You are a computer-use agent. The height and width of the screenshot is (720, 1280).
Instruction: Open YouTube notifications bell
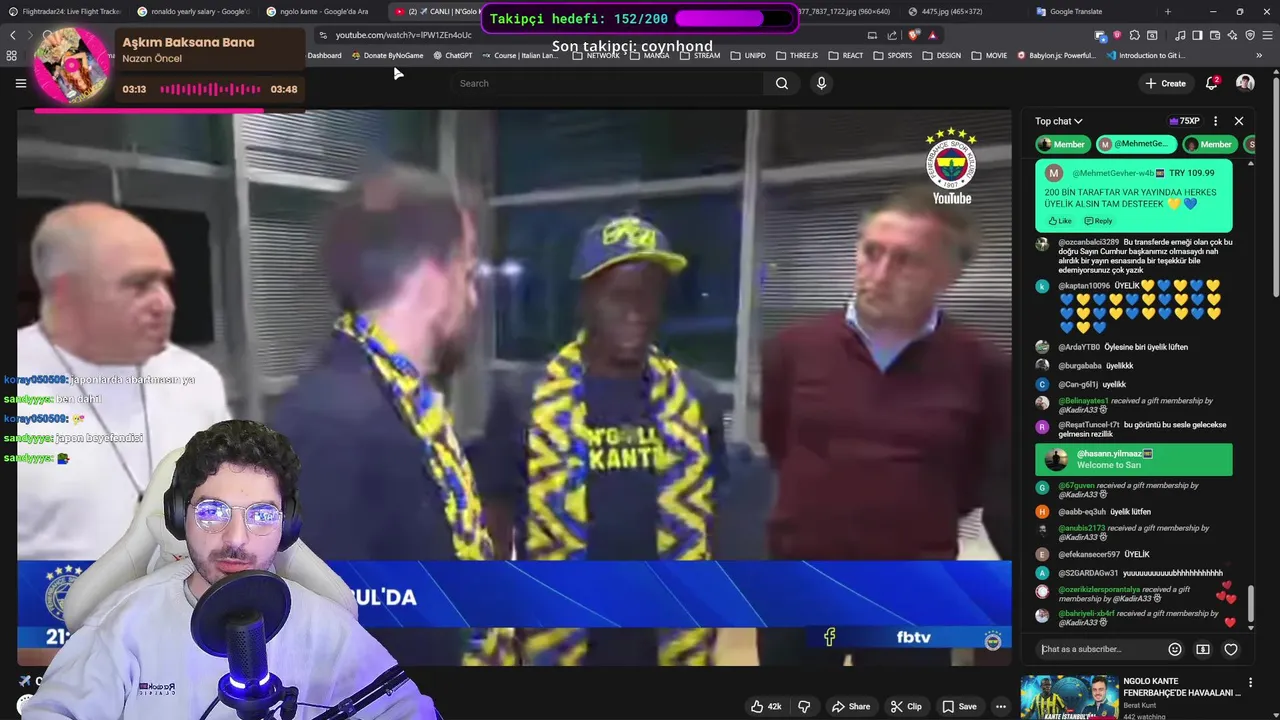point(1212,83)
